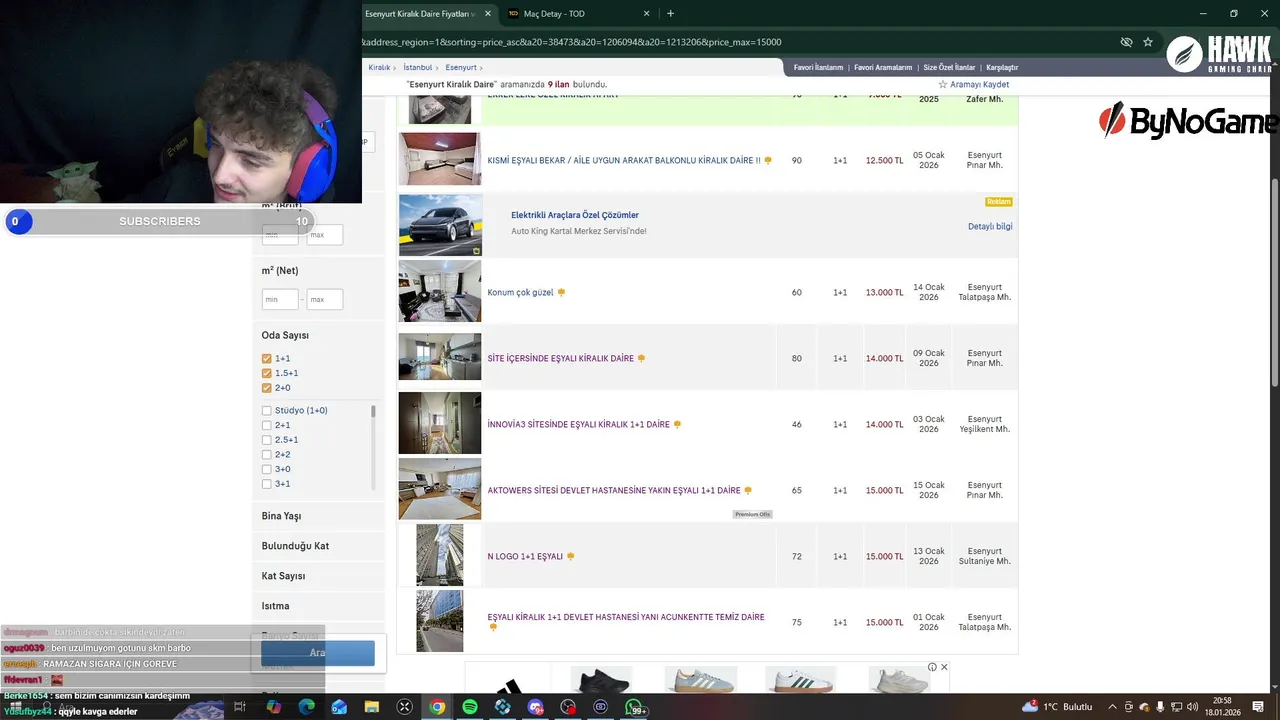
Task: Open the ad info icon on the shoe banner
Action: [932, 667]
